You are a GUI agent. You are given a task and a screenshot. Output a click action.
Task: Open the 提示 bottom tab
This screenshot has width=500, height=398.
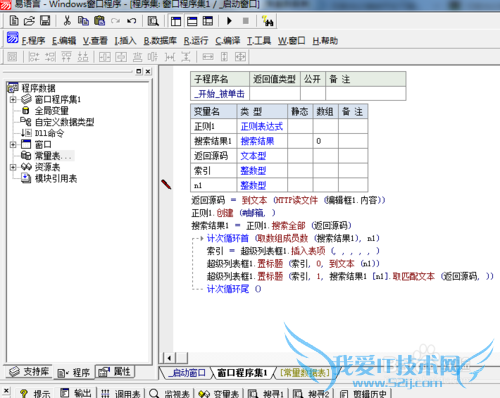coord(35,394)
